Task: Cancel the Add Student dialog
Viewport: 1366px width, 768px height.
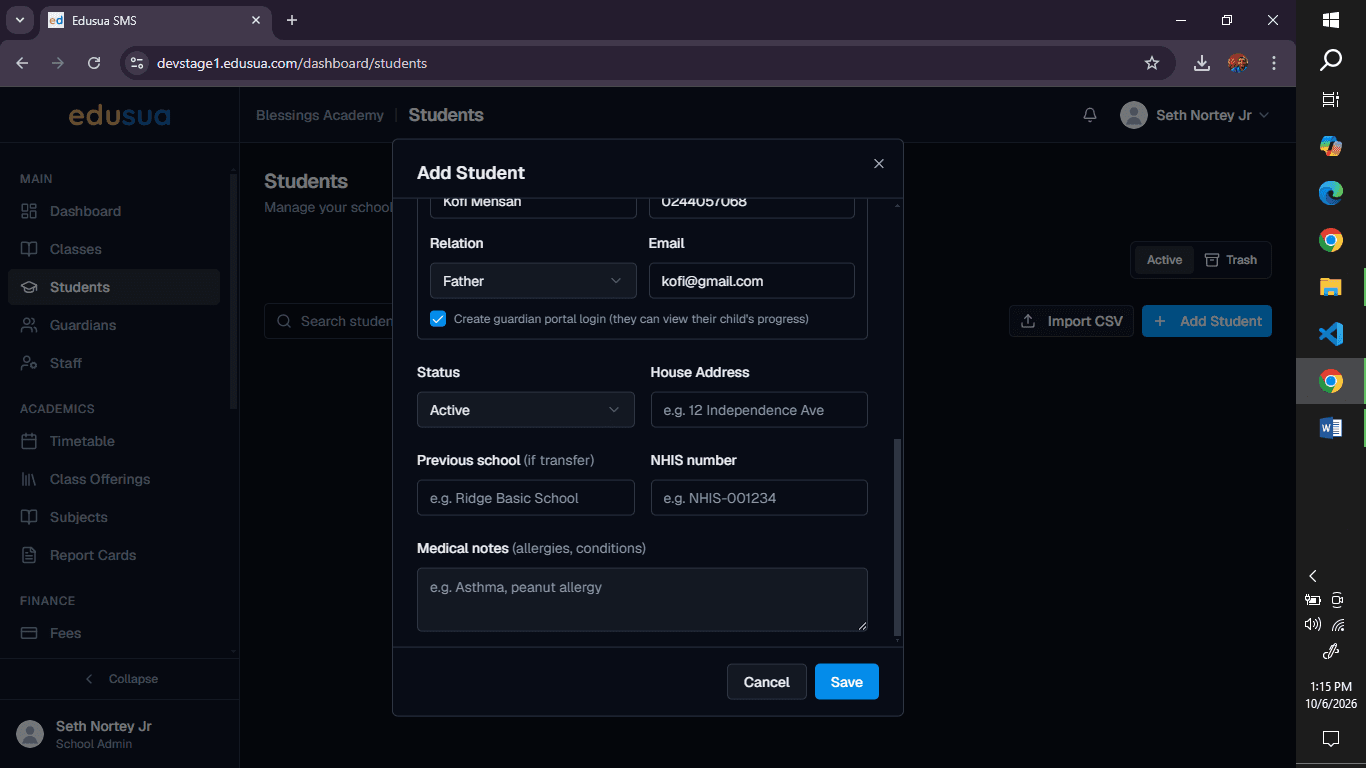Action: point(766,682)
